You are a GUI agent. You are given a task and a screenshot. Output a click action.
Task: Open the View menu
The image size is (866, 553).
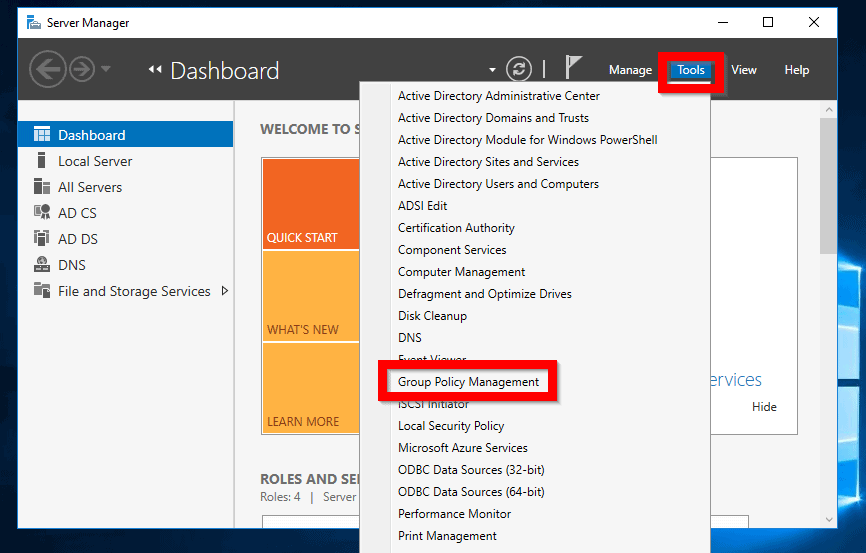point(743,70)
